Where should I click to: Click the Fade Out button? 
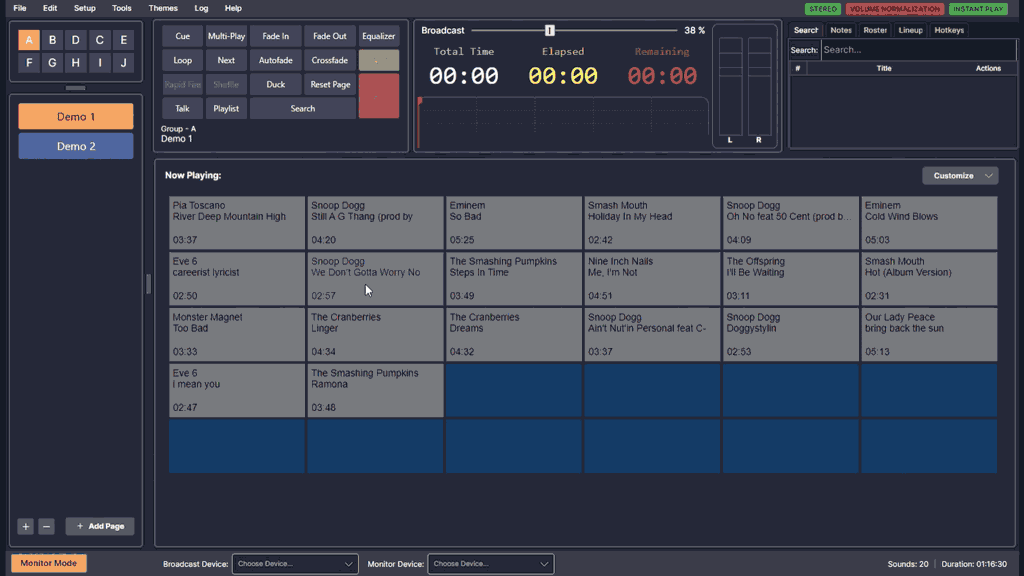(x=330, y=37)
